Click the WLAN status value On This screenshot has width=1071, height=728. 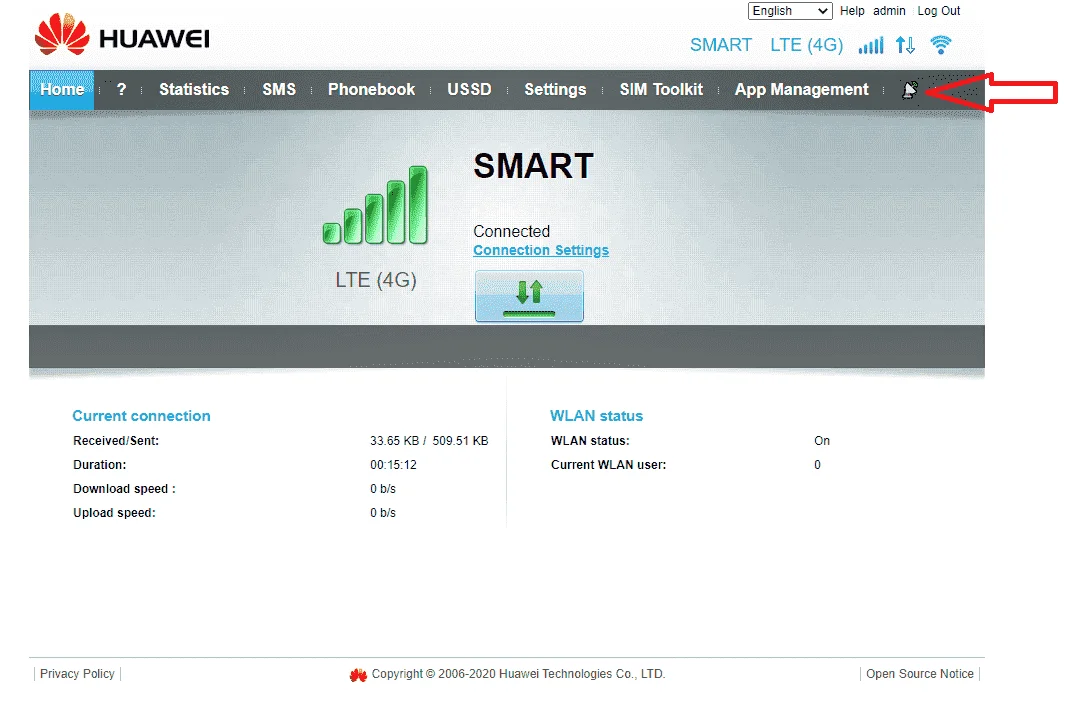822,441
